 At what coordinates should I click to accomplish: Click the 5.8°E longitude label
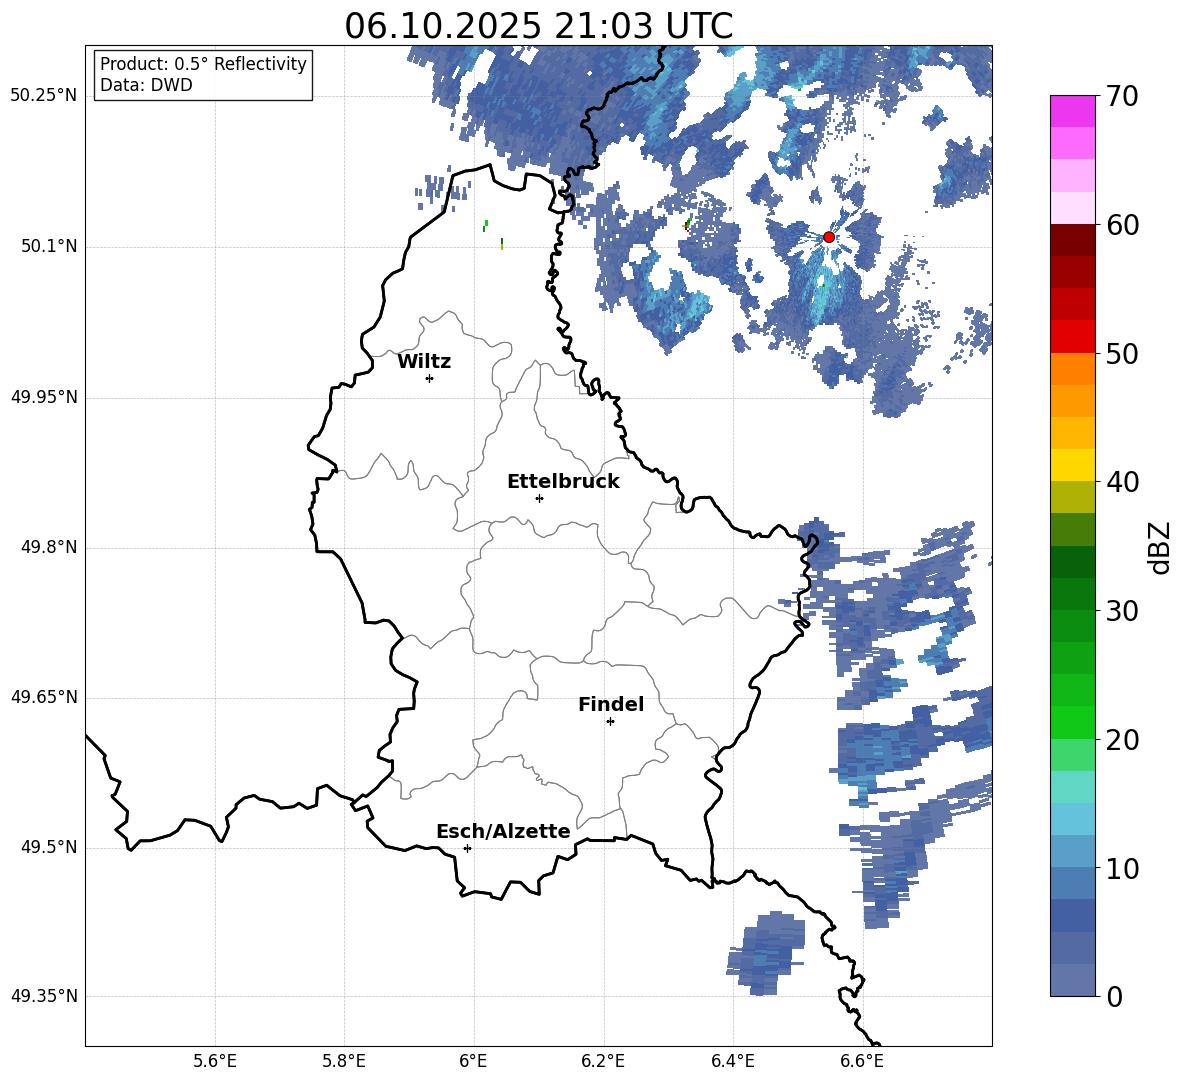click(344, 1061)
